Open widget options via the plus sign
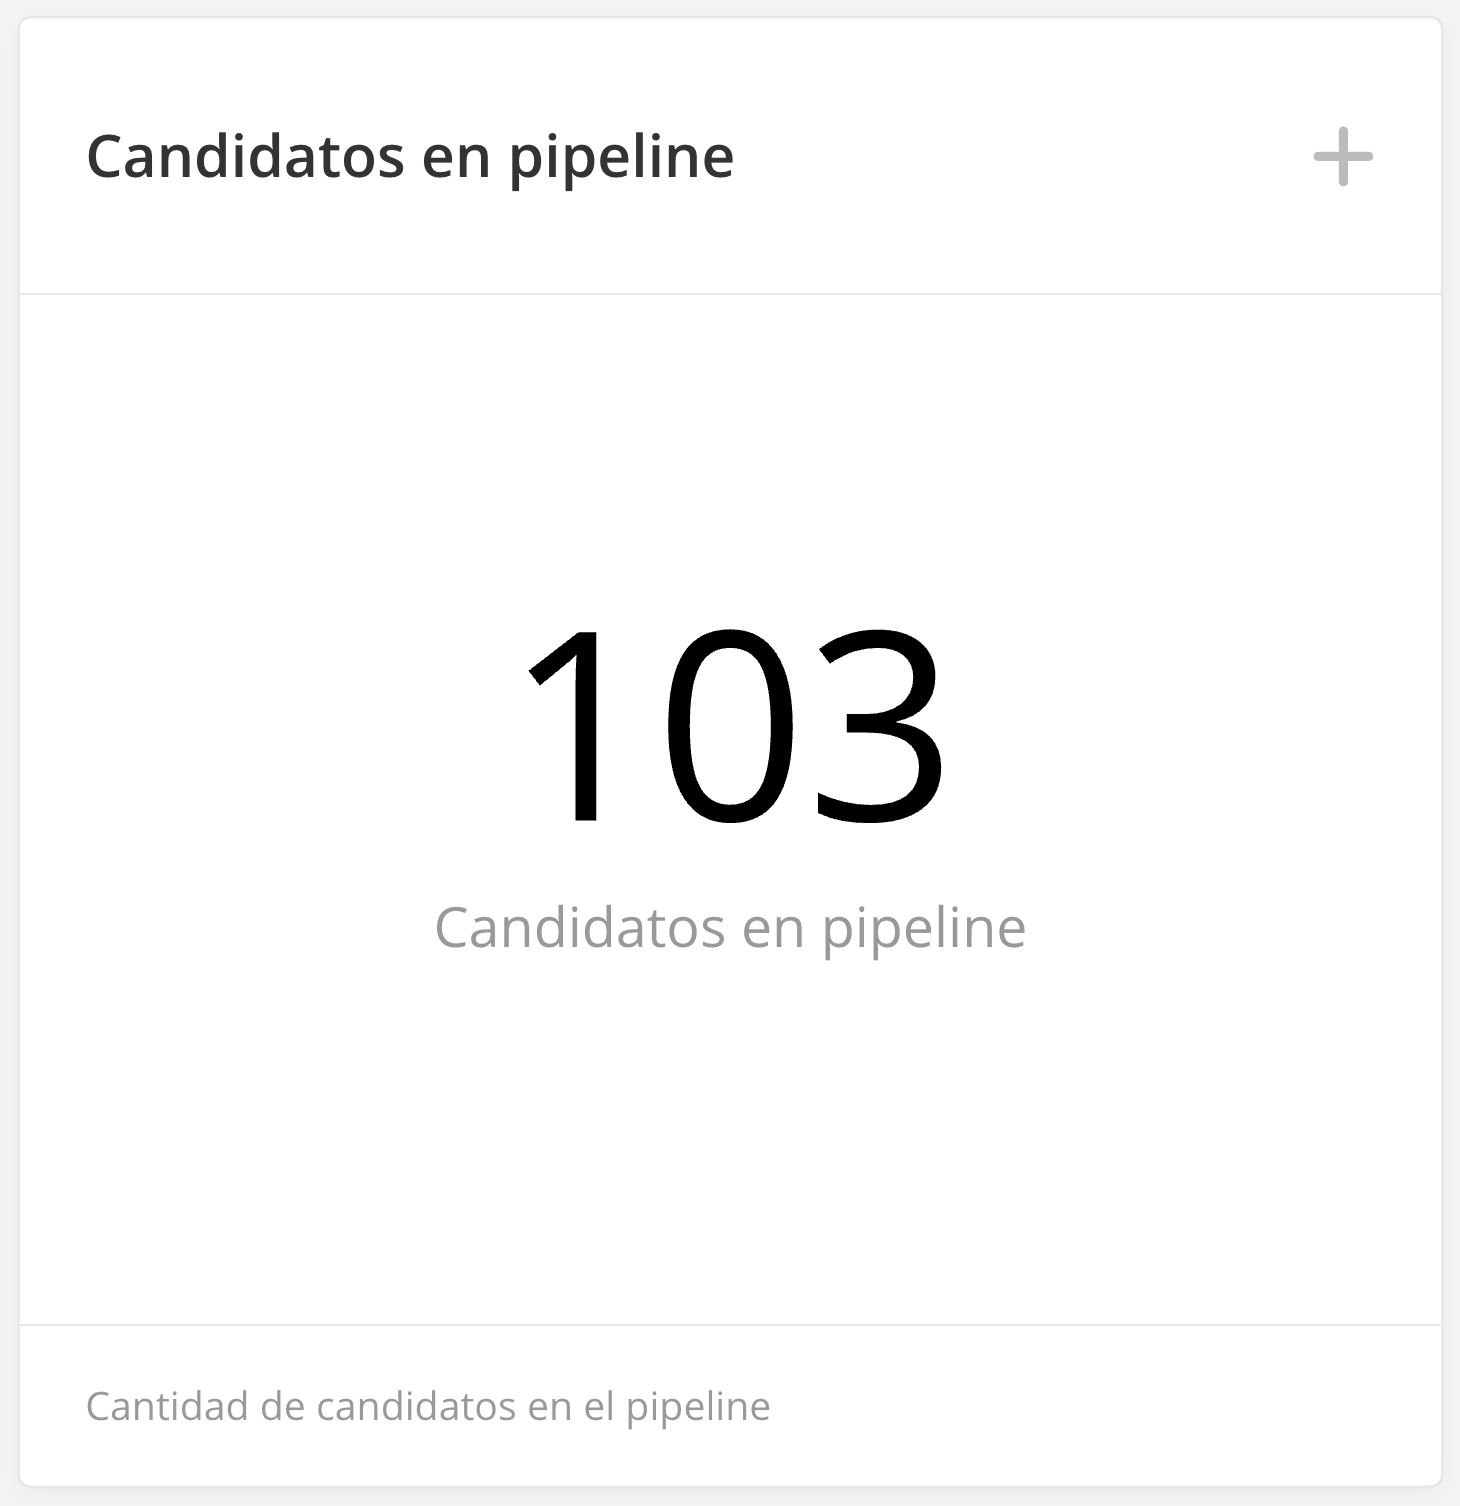 click(1342, 157)
